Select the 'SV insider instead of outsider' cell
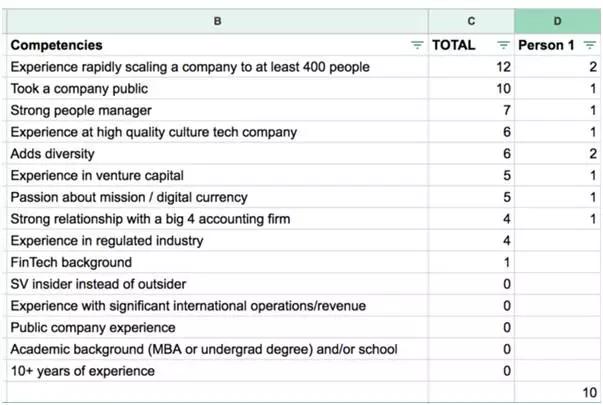 98,284
